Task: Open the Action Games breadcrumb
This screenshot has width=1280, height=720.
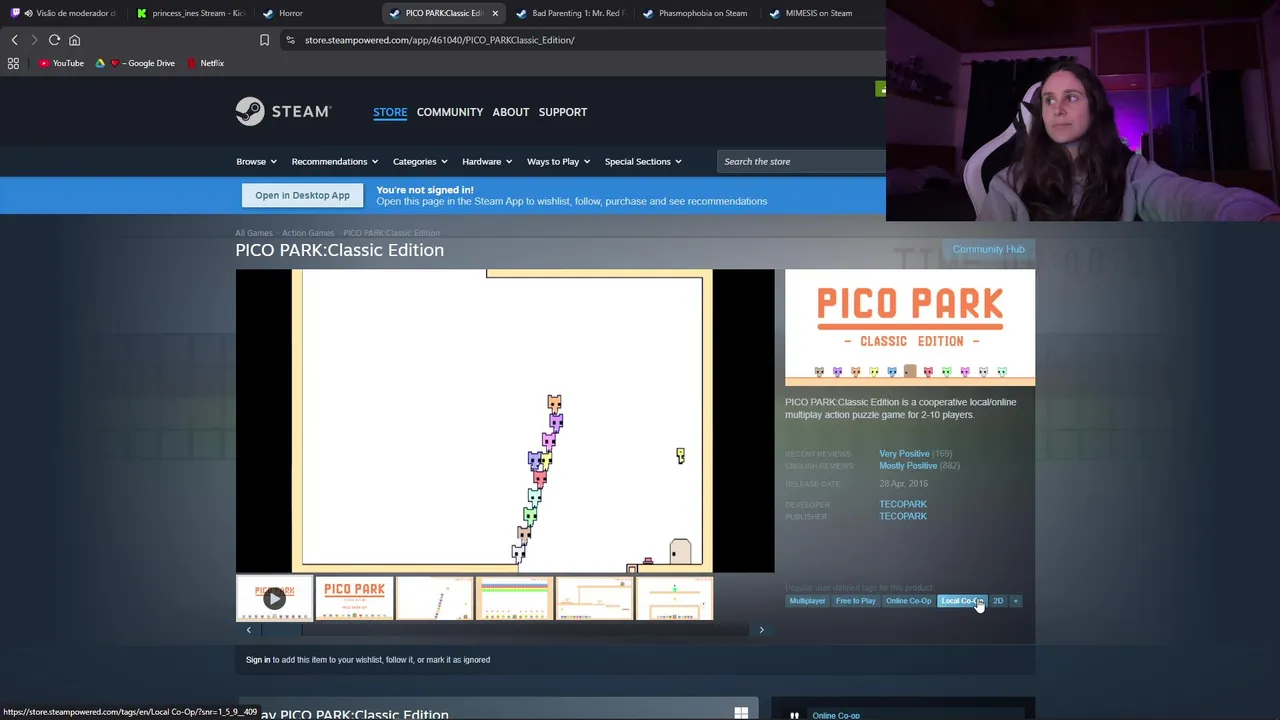Action: coord(308,233)
